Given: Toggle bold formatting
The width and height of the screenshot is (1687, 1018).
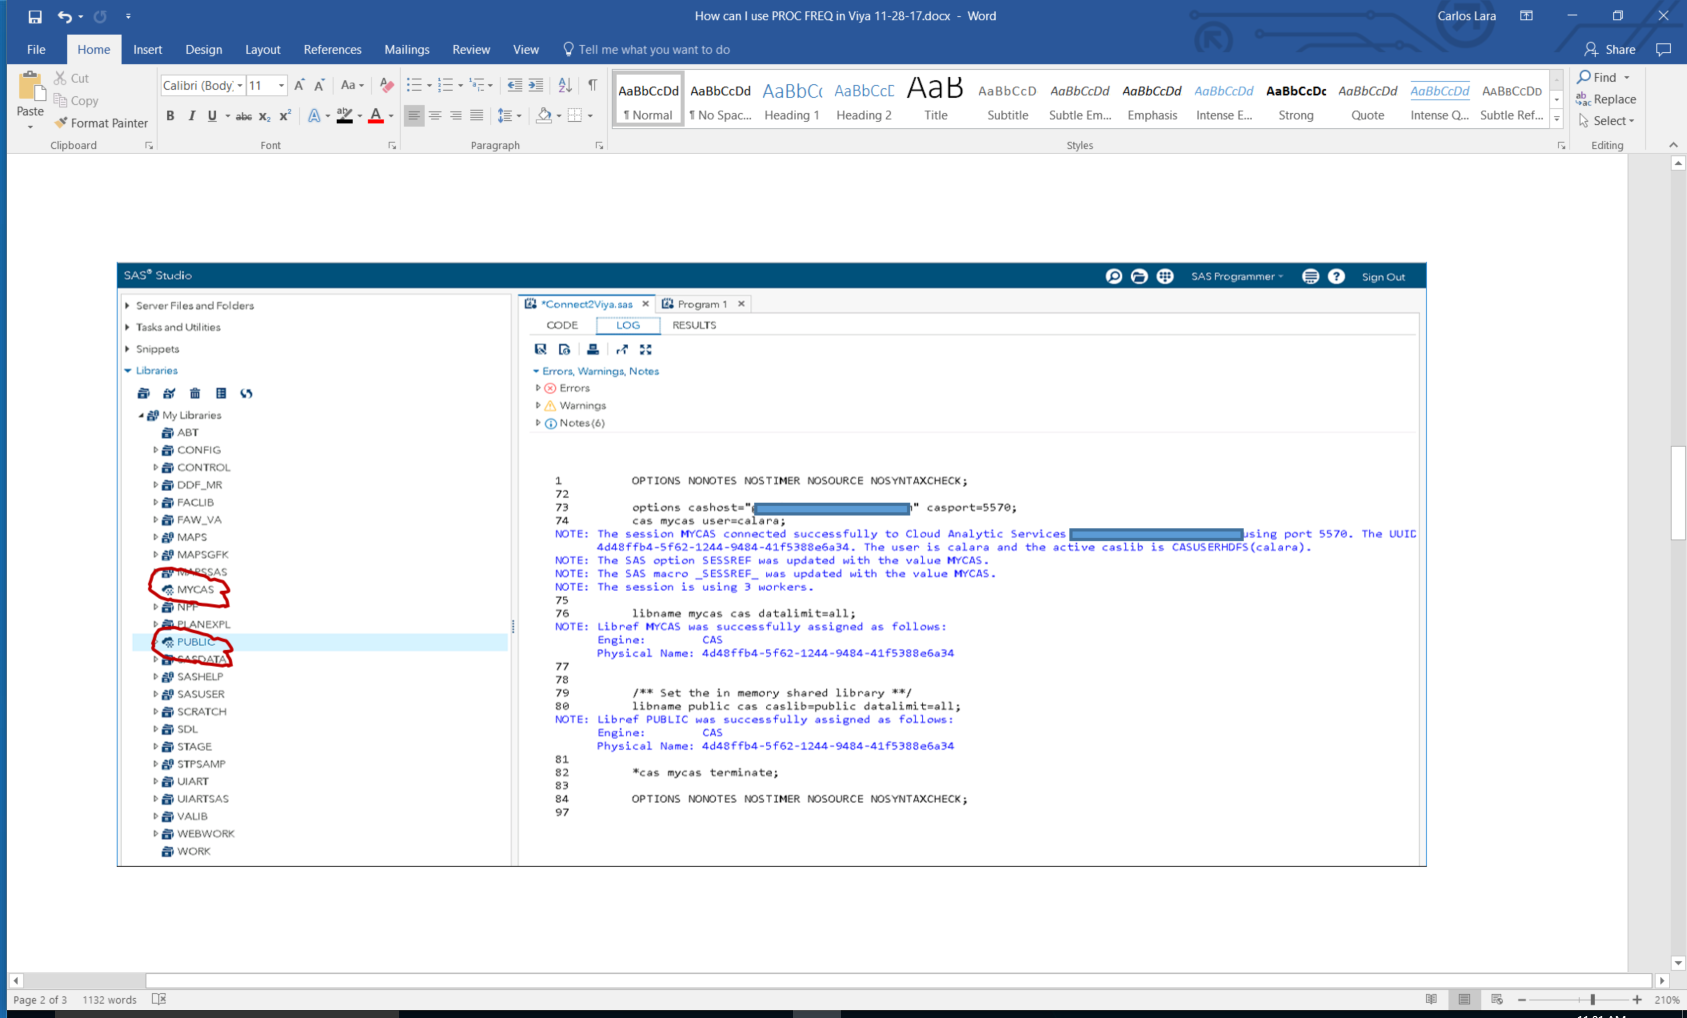Looking at the screenshot, I should pyautogui.click(x=170, y=116).
